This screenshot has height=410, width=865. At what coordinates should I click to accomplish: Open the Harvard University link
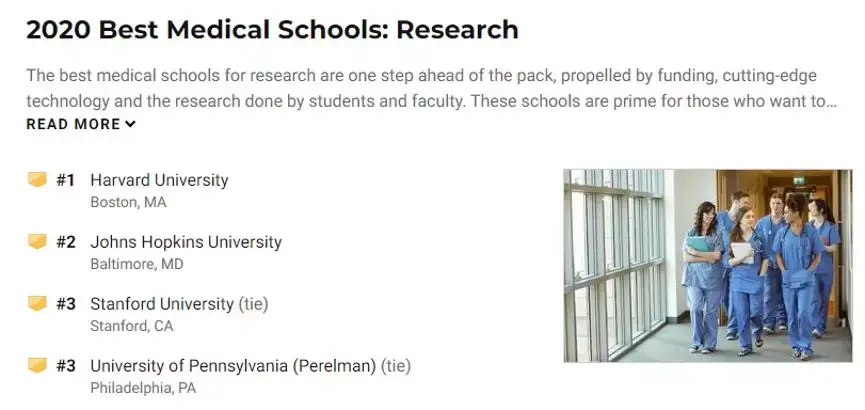tap(159, 180)
